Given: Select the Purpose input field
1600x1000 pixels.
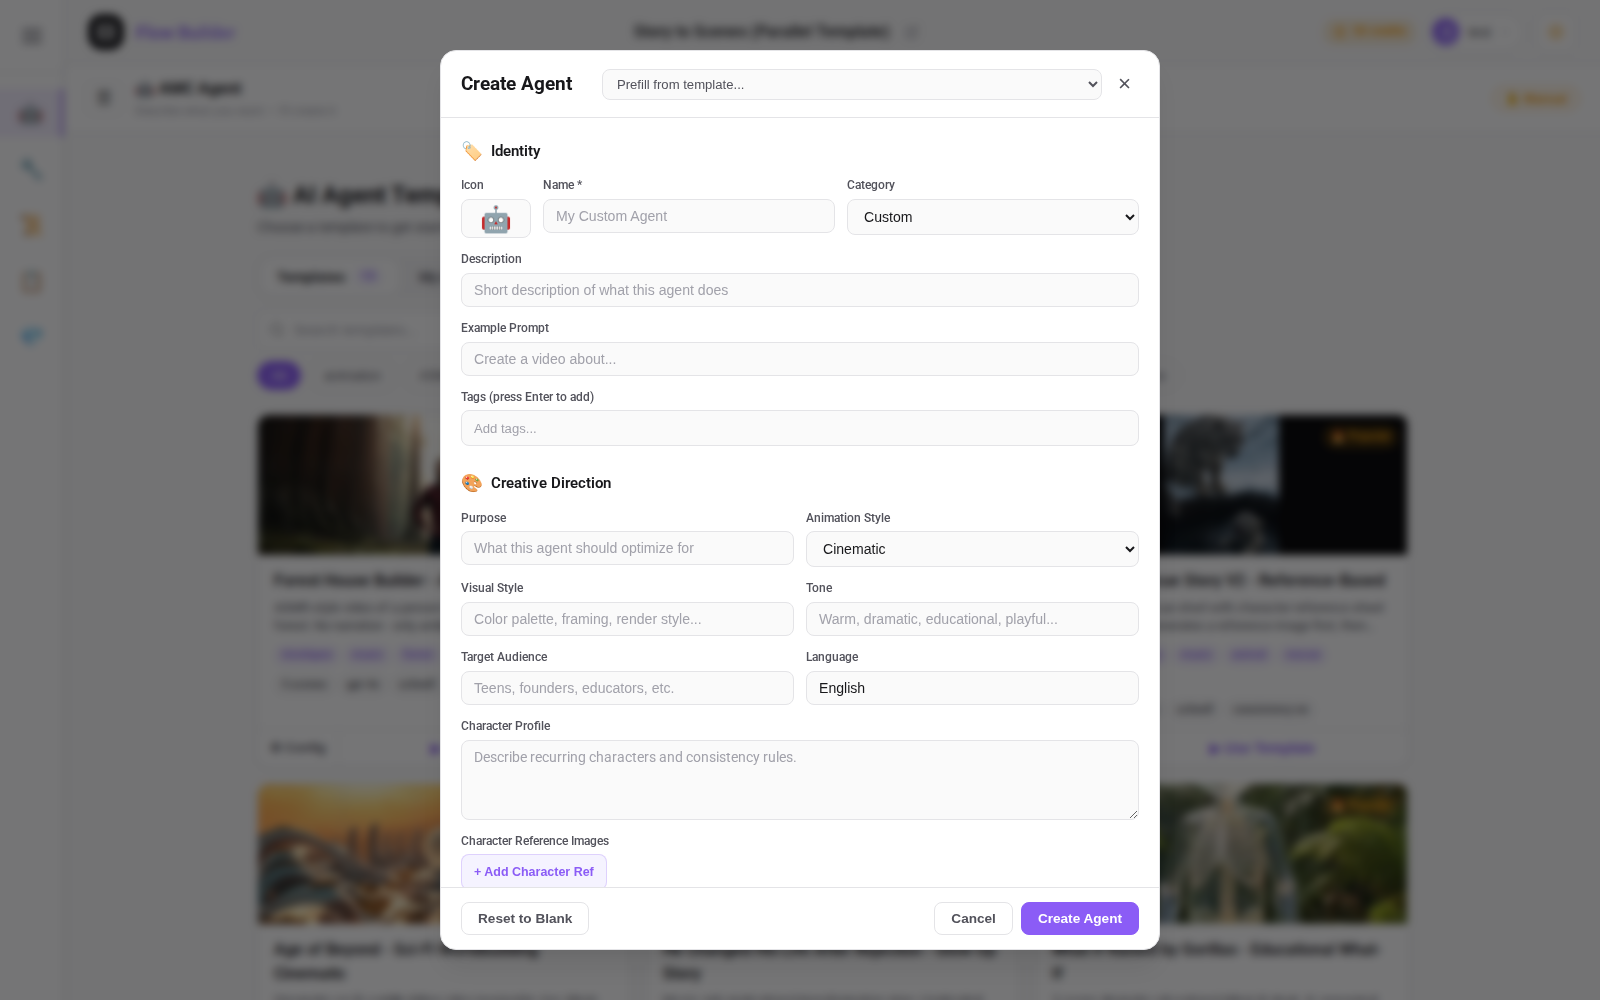Looking at the screenshot, I should pyautogui.click(x=627, y=548).
